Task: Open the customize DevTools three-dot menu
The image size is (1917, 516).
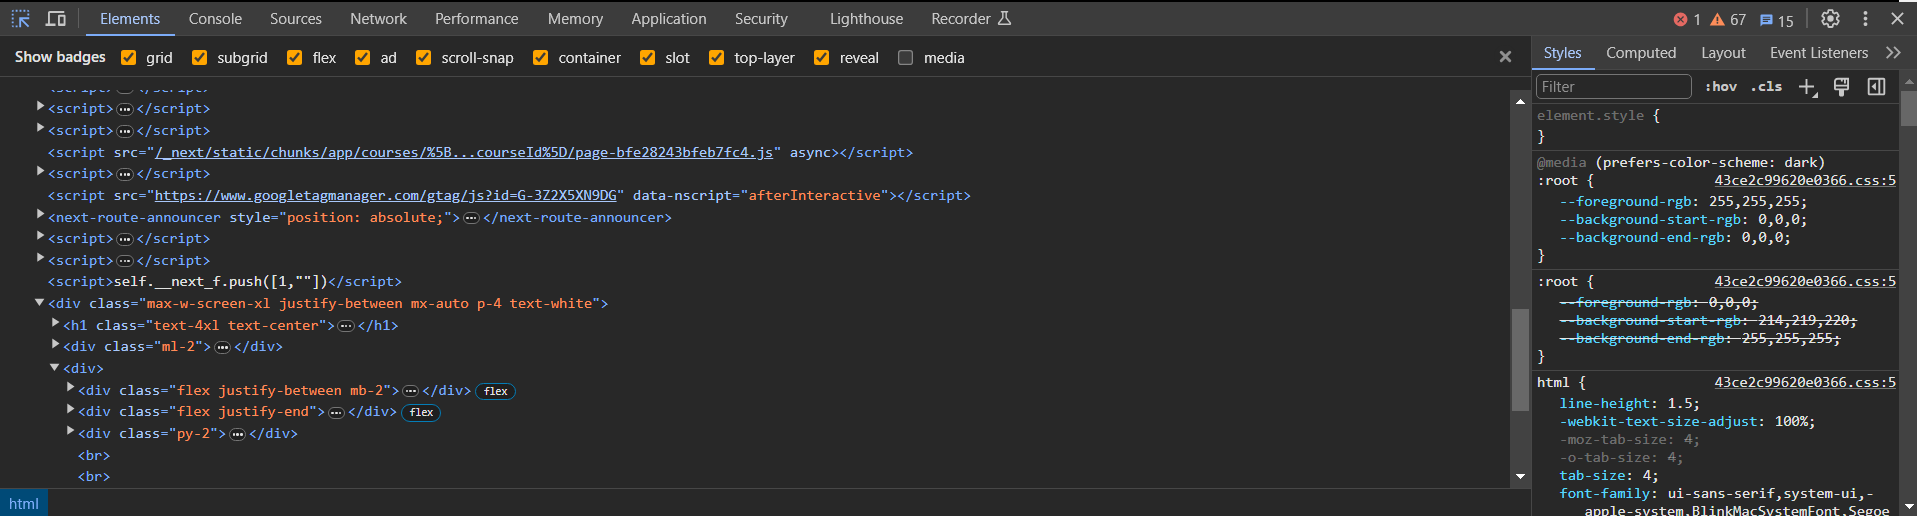Action: pyautogui.click(x=1865, y=19)
